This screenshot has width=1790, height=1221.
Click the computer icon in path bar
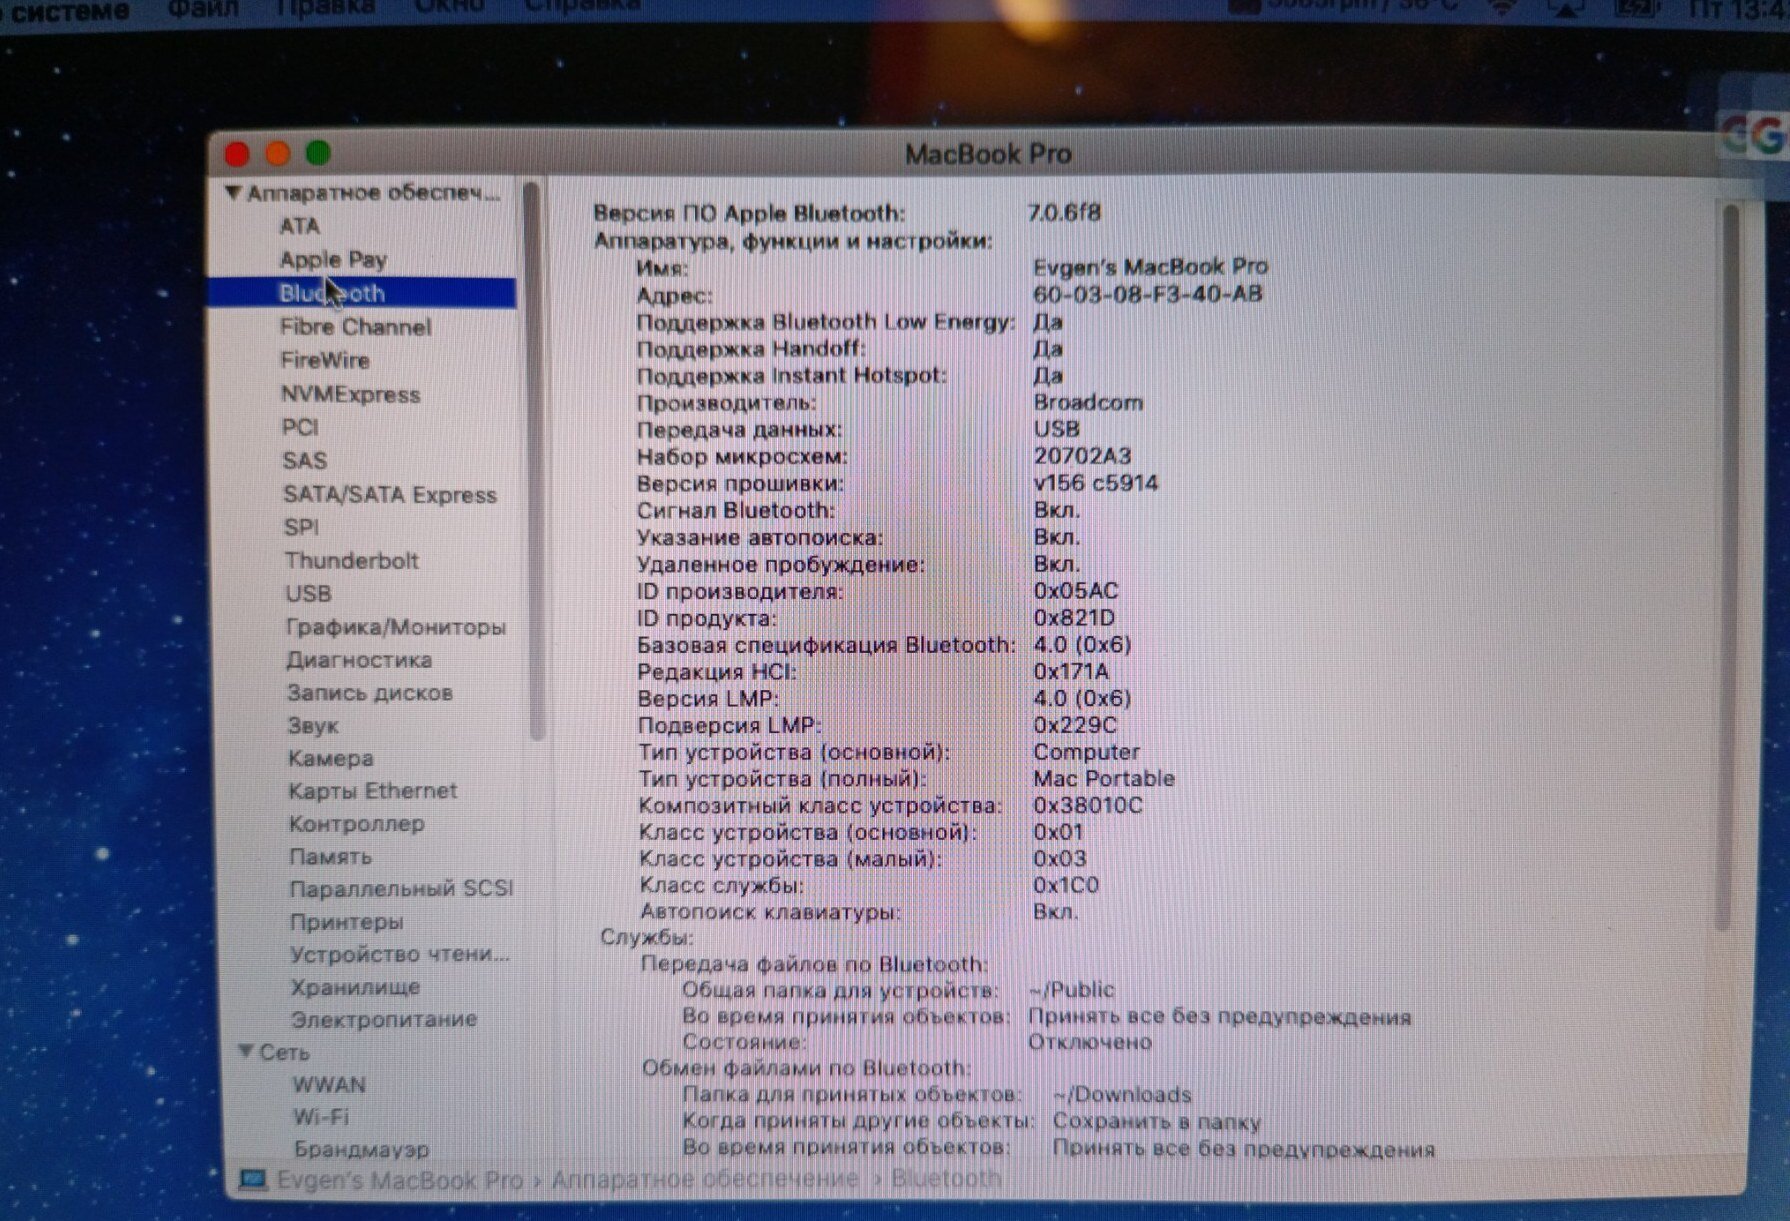pyautogui.click(x=252, y=1180)
